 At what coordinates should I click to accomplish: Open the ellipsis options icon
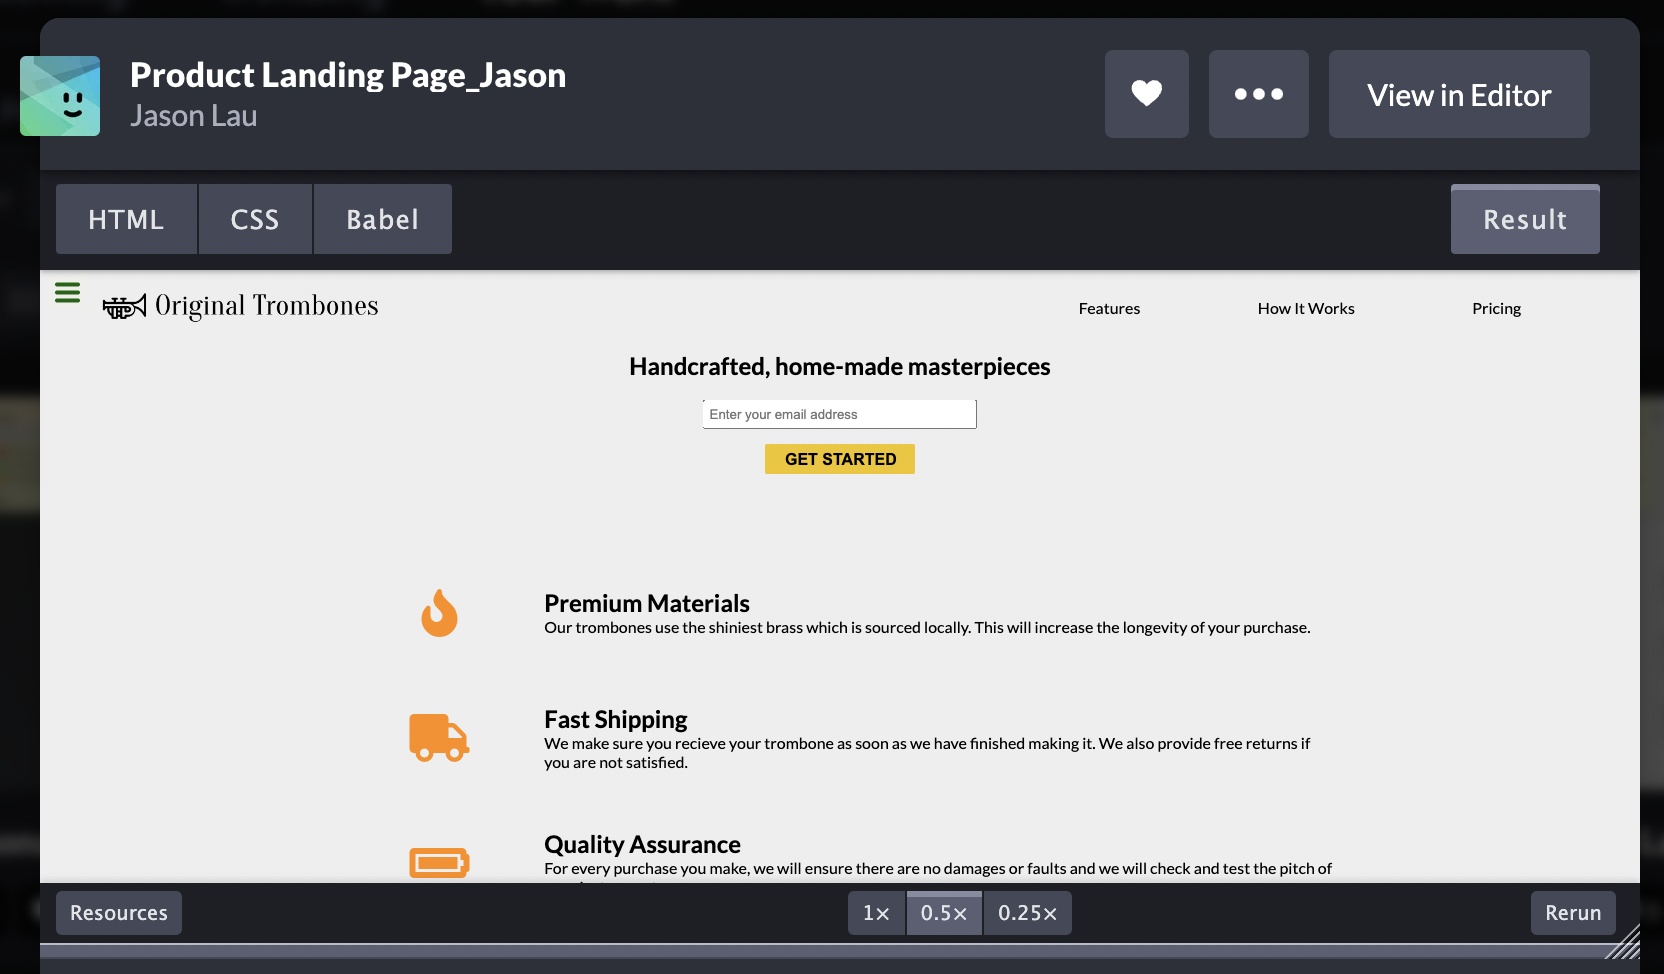1258,94
